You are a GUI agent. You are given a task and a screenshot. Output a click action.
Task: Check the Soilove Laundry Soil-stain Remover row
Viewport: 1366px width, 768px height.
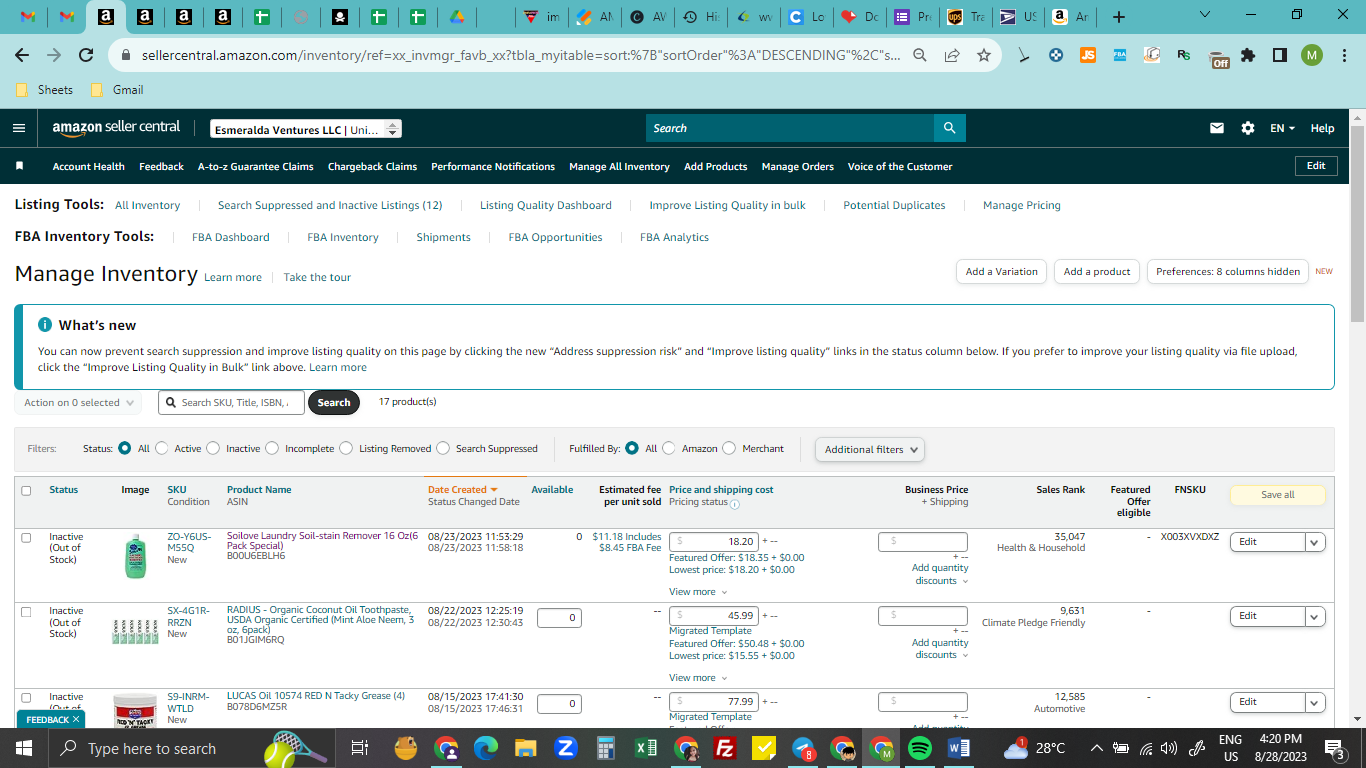[26, 537]
